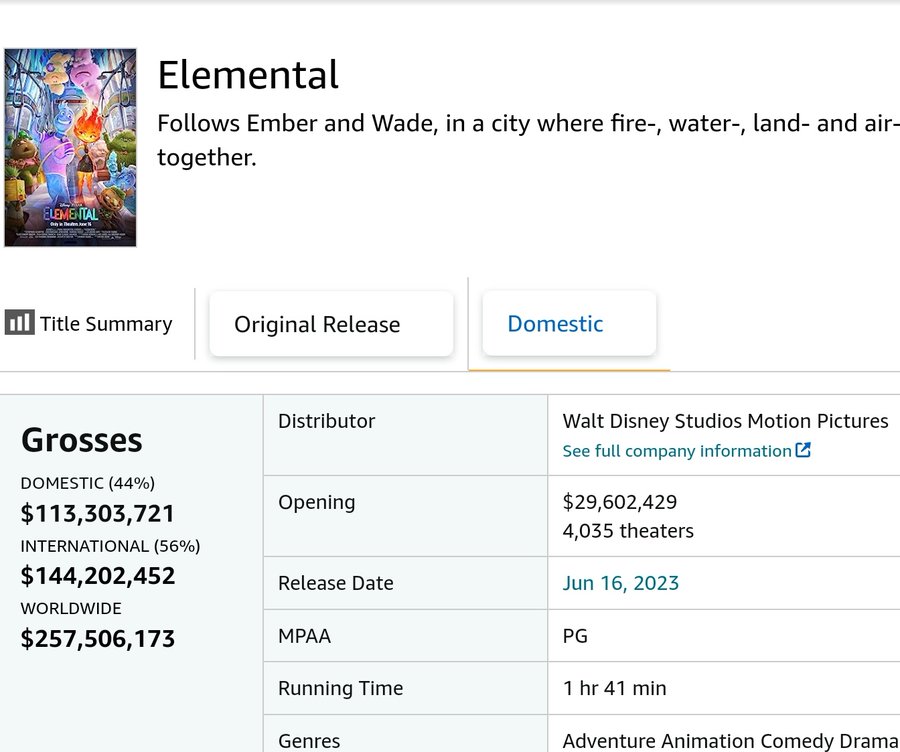Open the Title Summary bar chart icon
The width and height of the screenshot is (900, 752).
pyautogui.click(x=20, y=323)
